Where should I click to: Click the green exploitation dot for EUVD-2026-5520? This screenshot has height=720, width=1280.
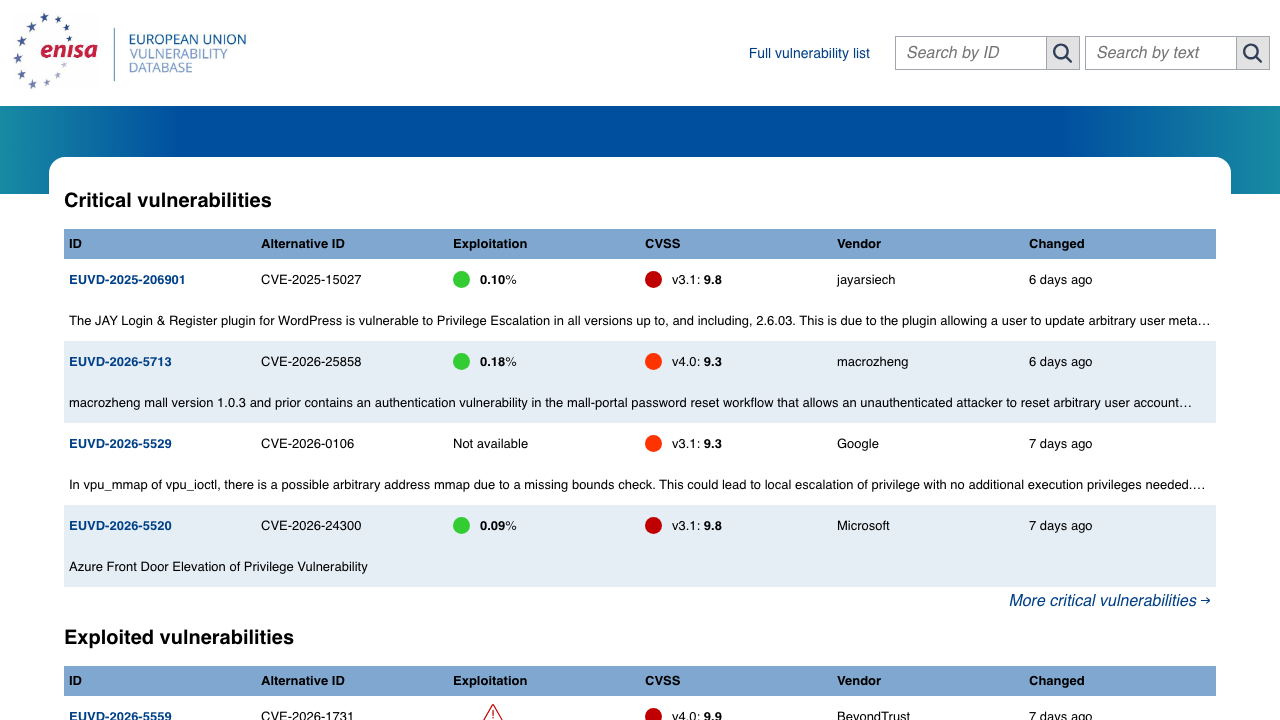click(x=461, y=526)
